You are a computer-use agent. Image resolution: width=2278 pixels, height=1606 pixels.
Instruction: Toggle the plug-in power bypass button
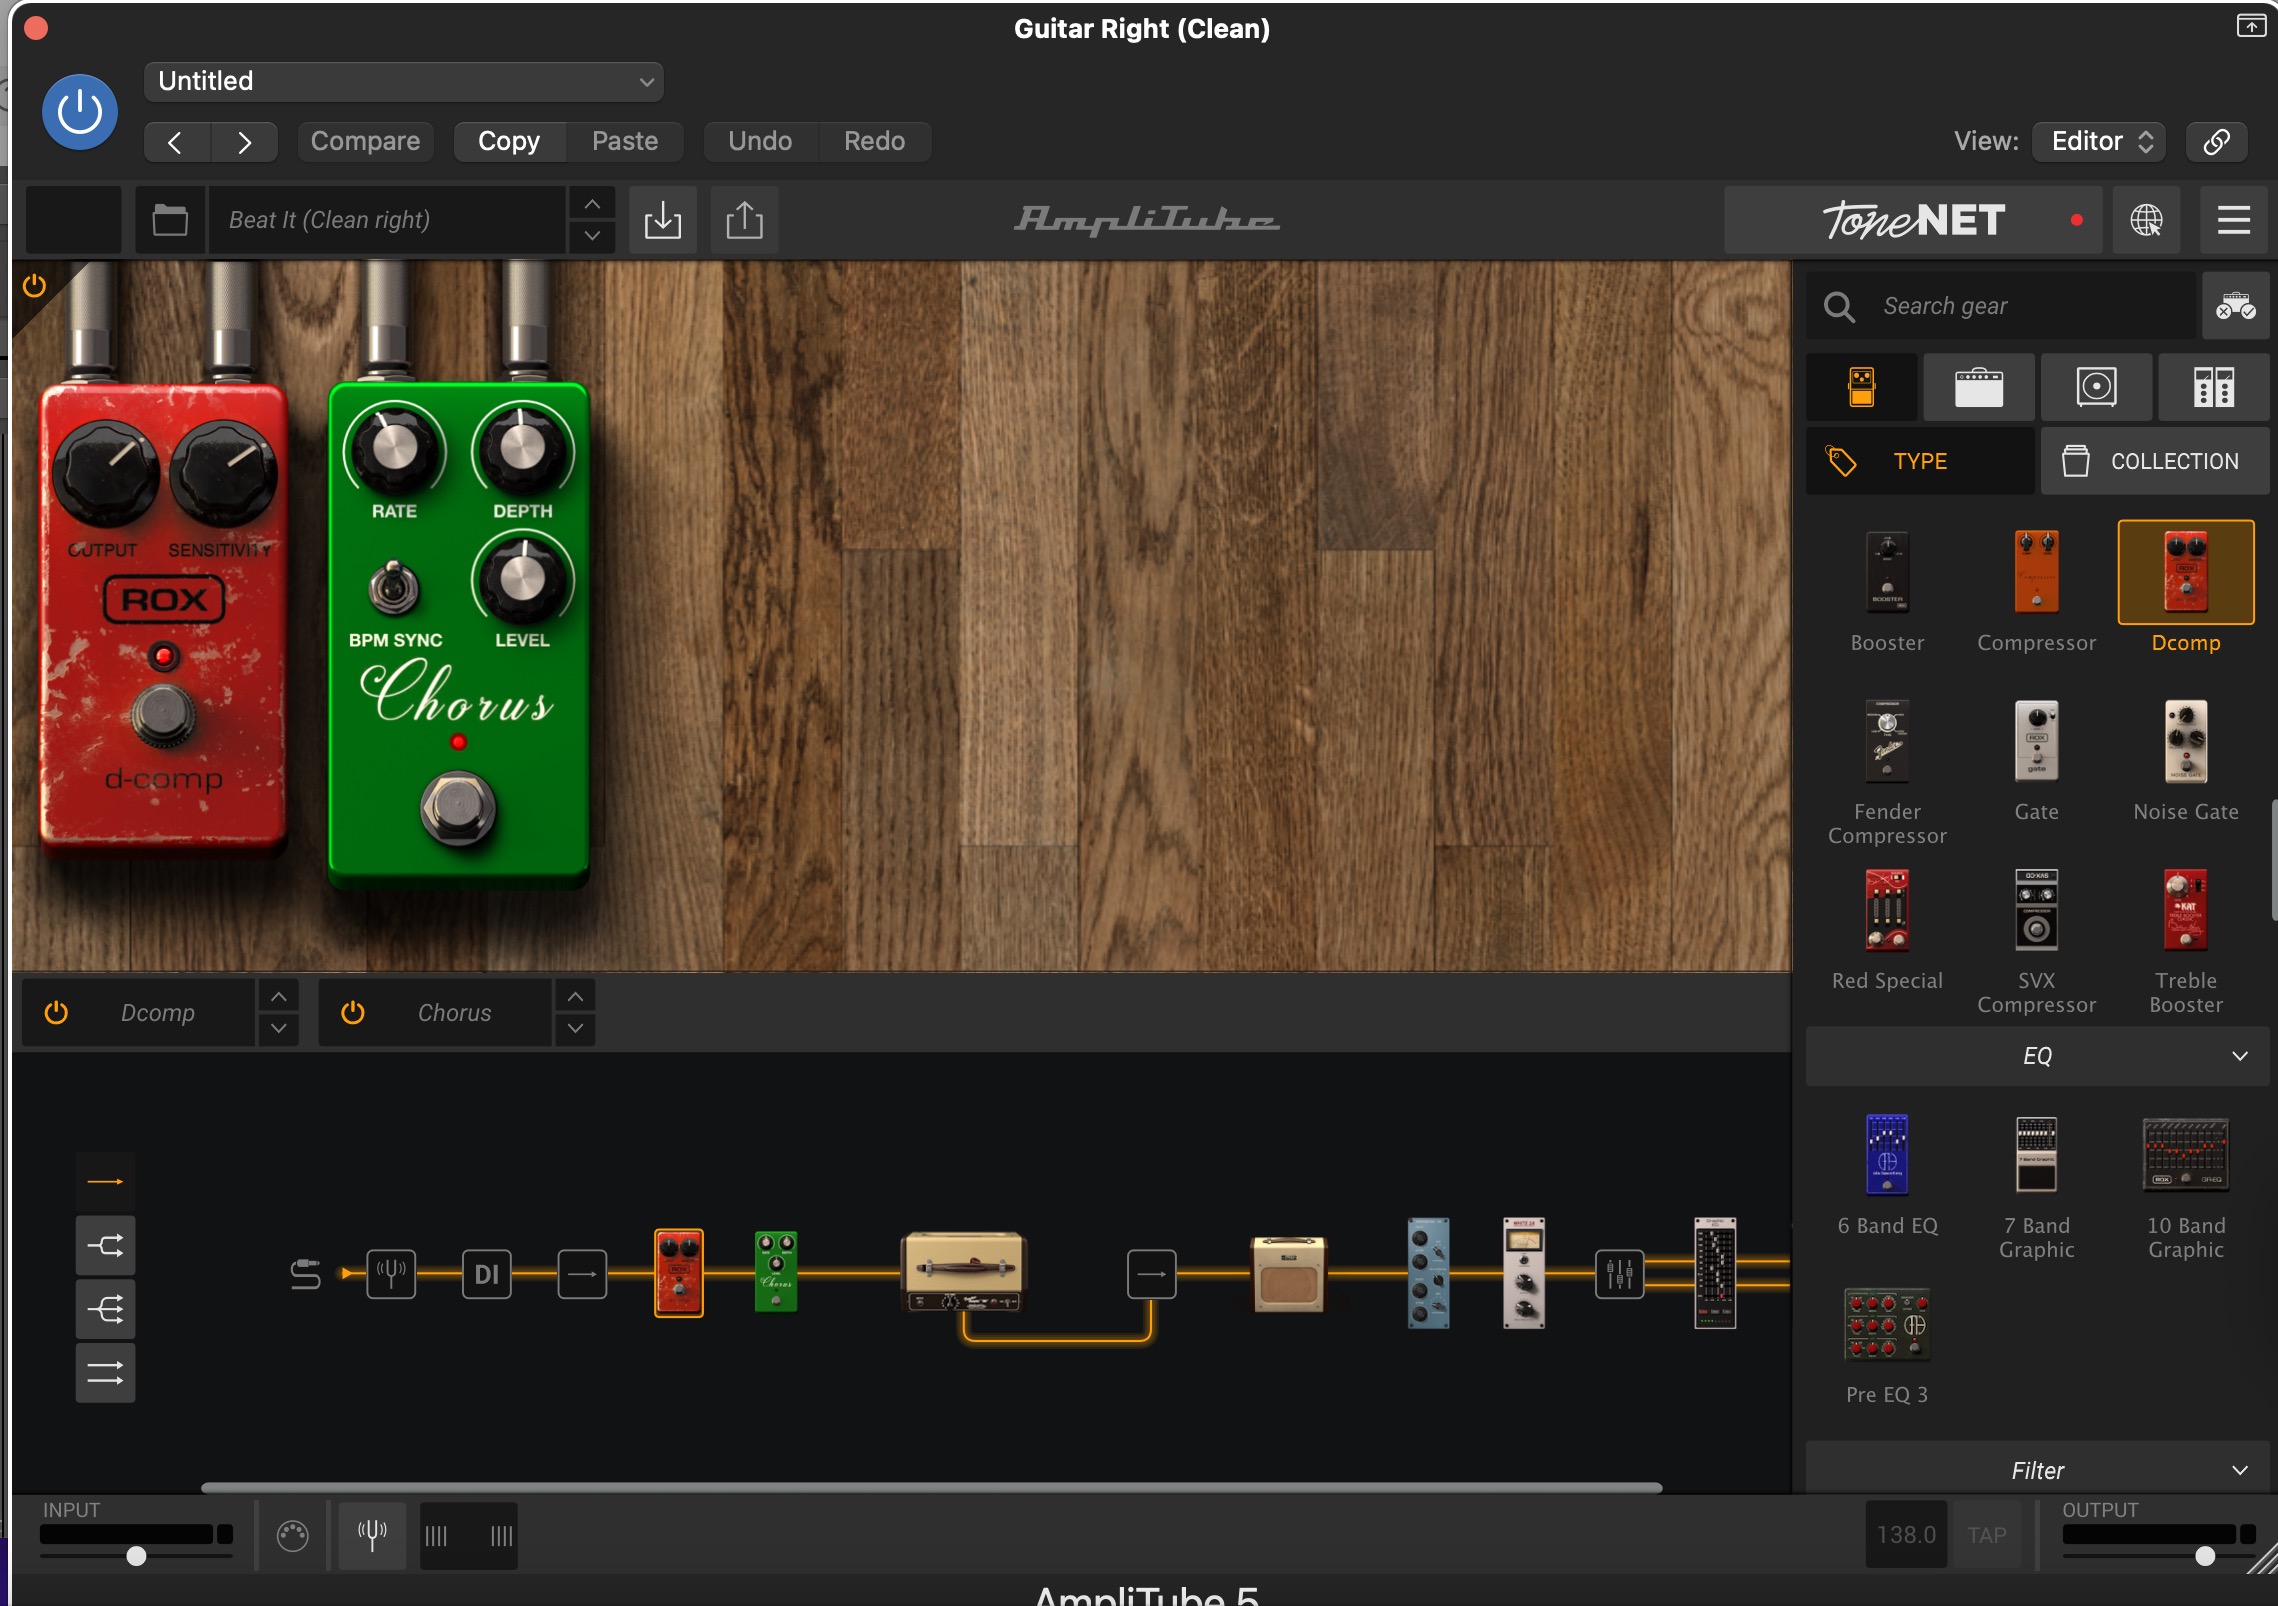pyautogui.click(x=79, y=112)
